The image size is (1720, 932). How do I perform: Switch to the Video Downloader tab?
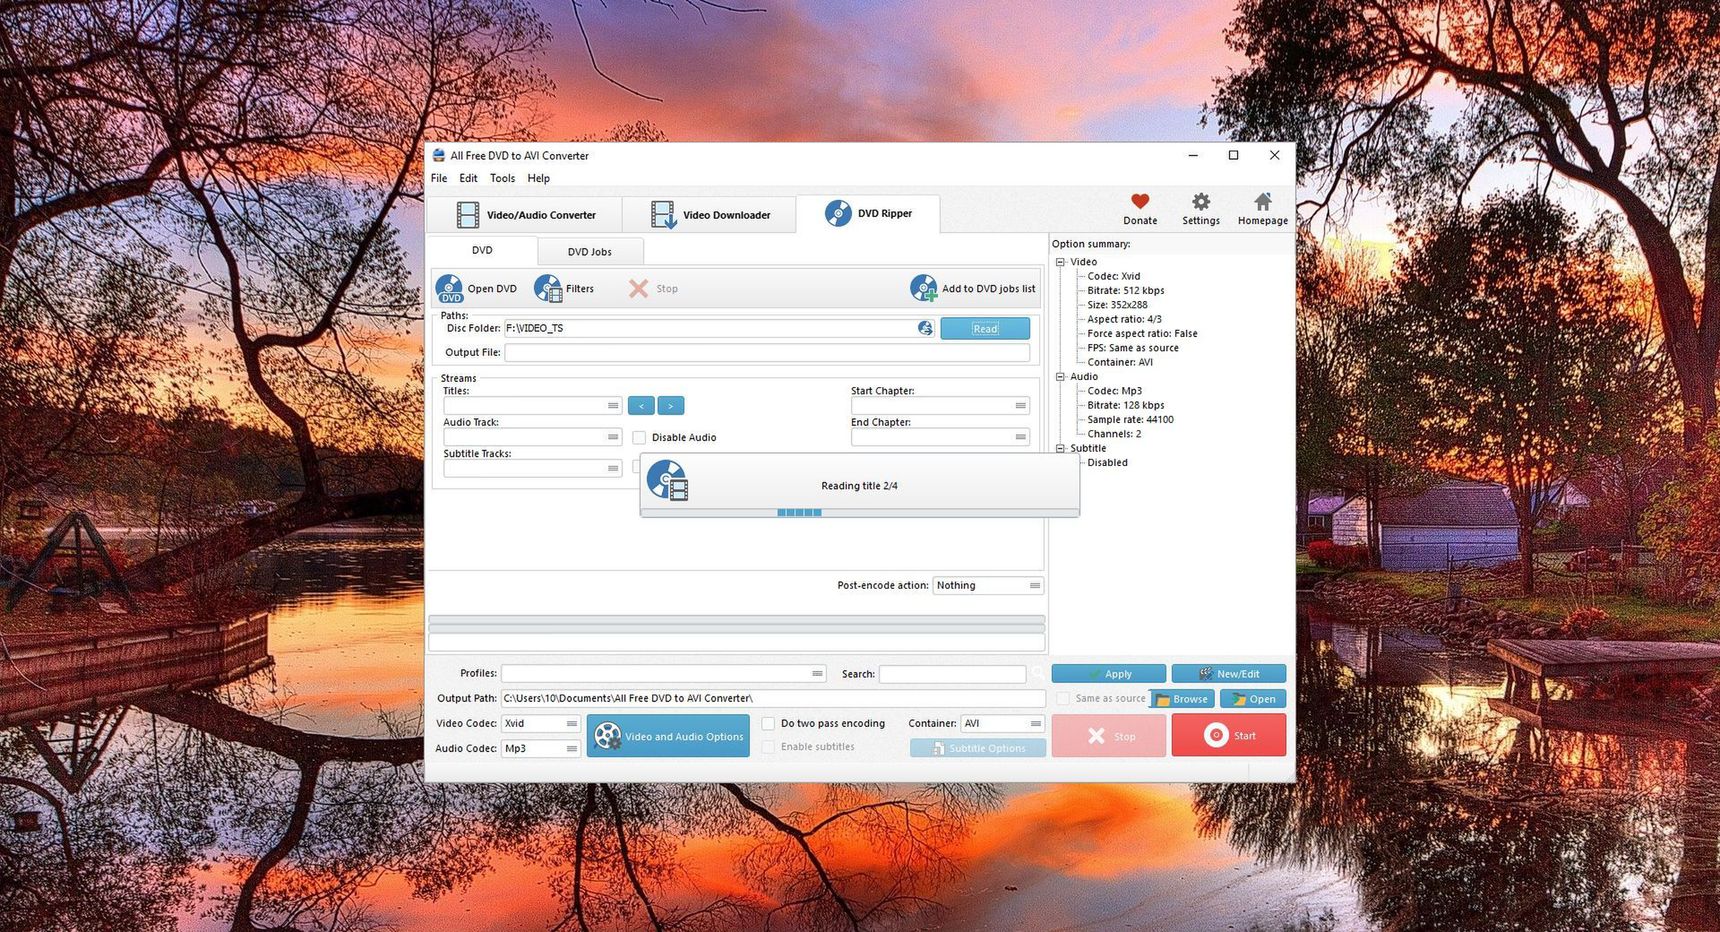pyautogui.click(x=710, y=215)
